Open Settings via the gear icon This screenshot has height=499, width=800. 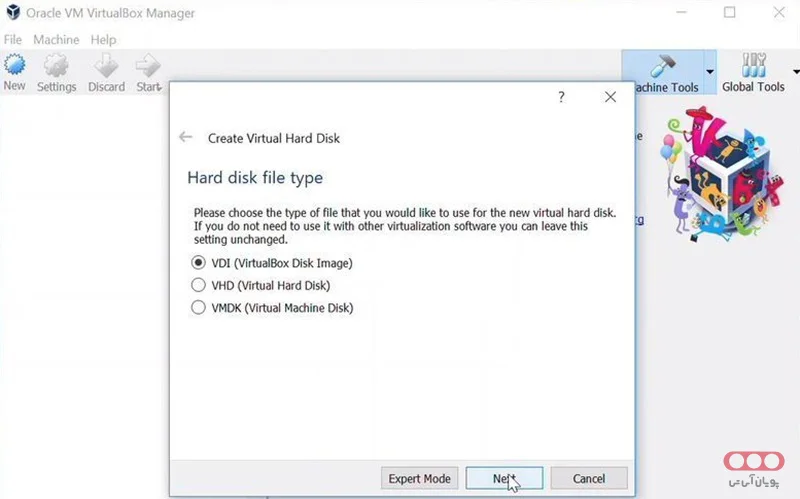coord(56,66)
